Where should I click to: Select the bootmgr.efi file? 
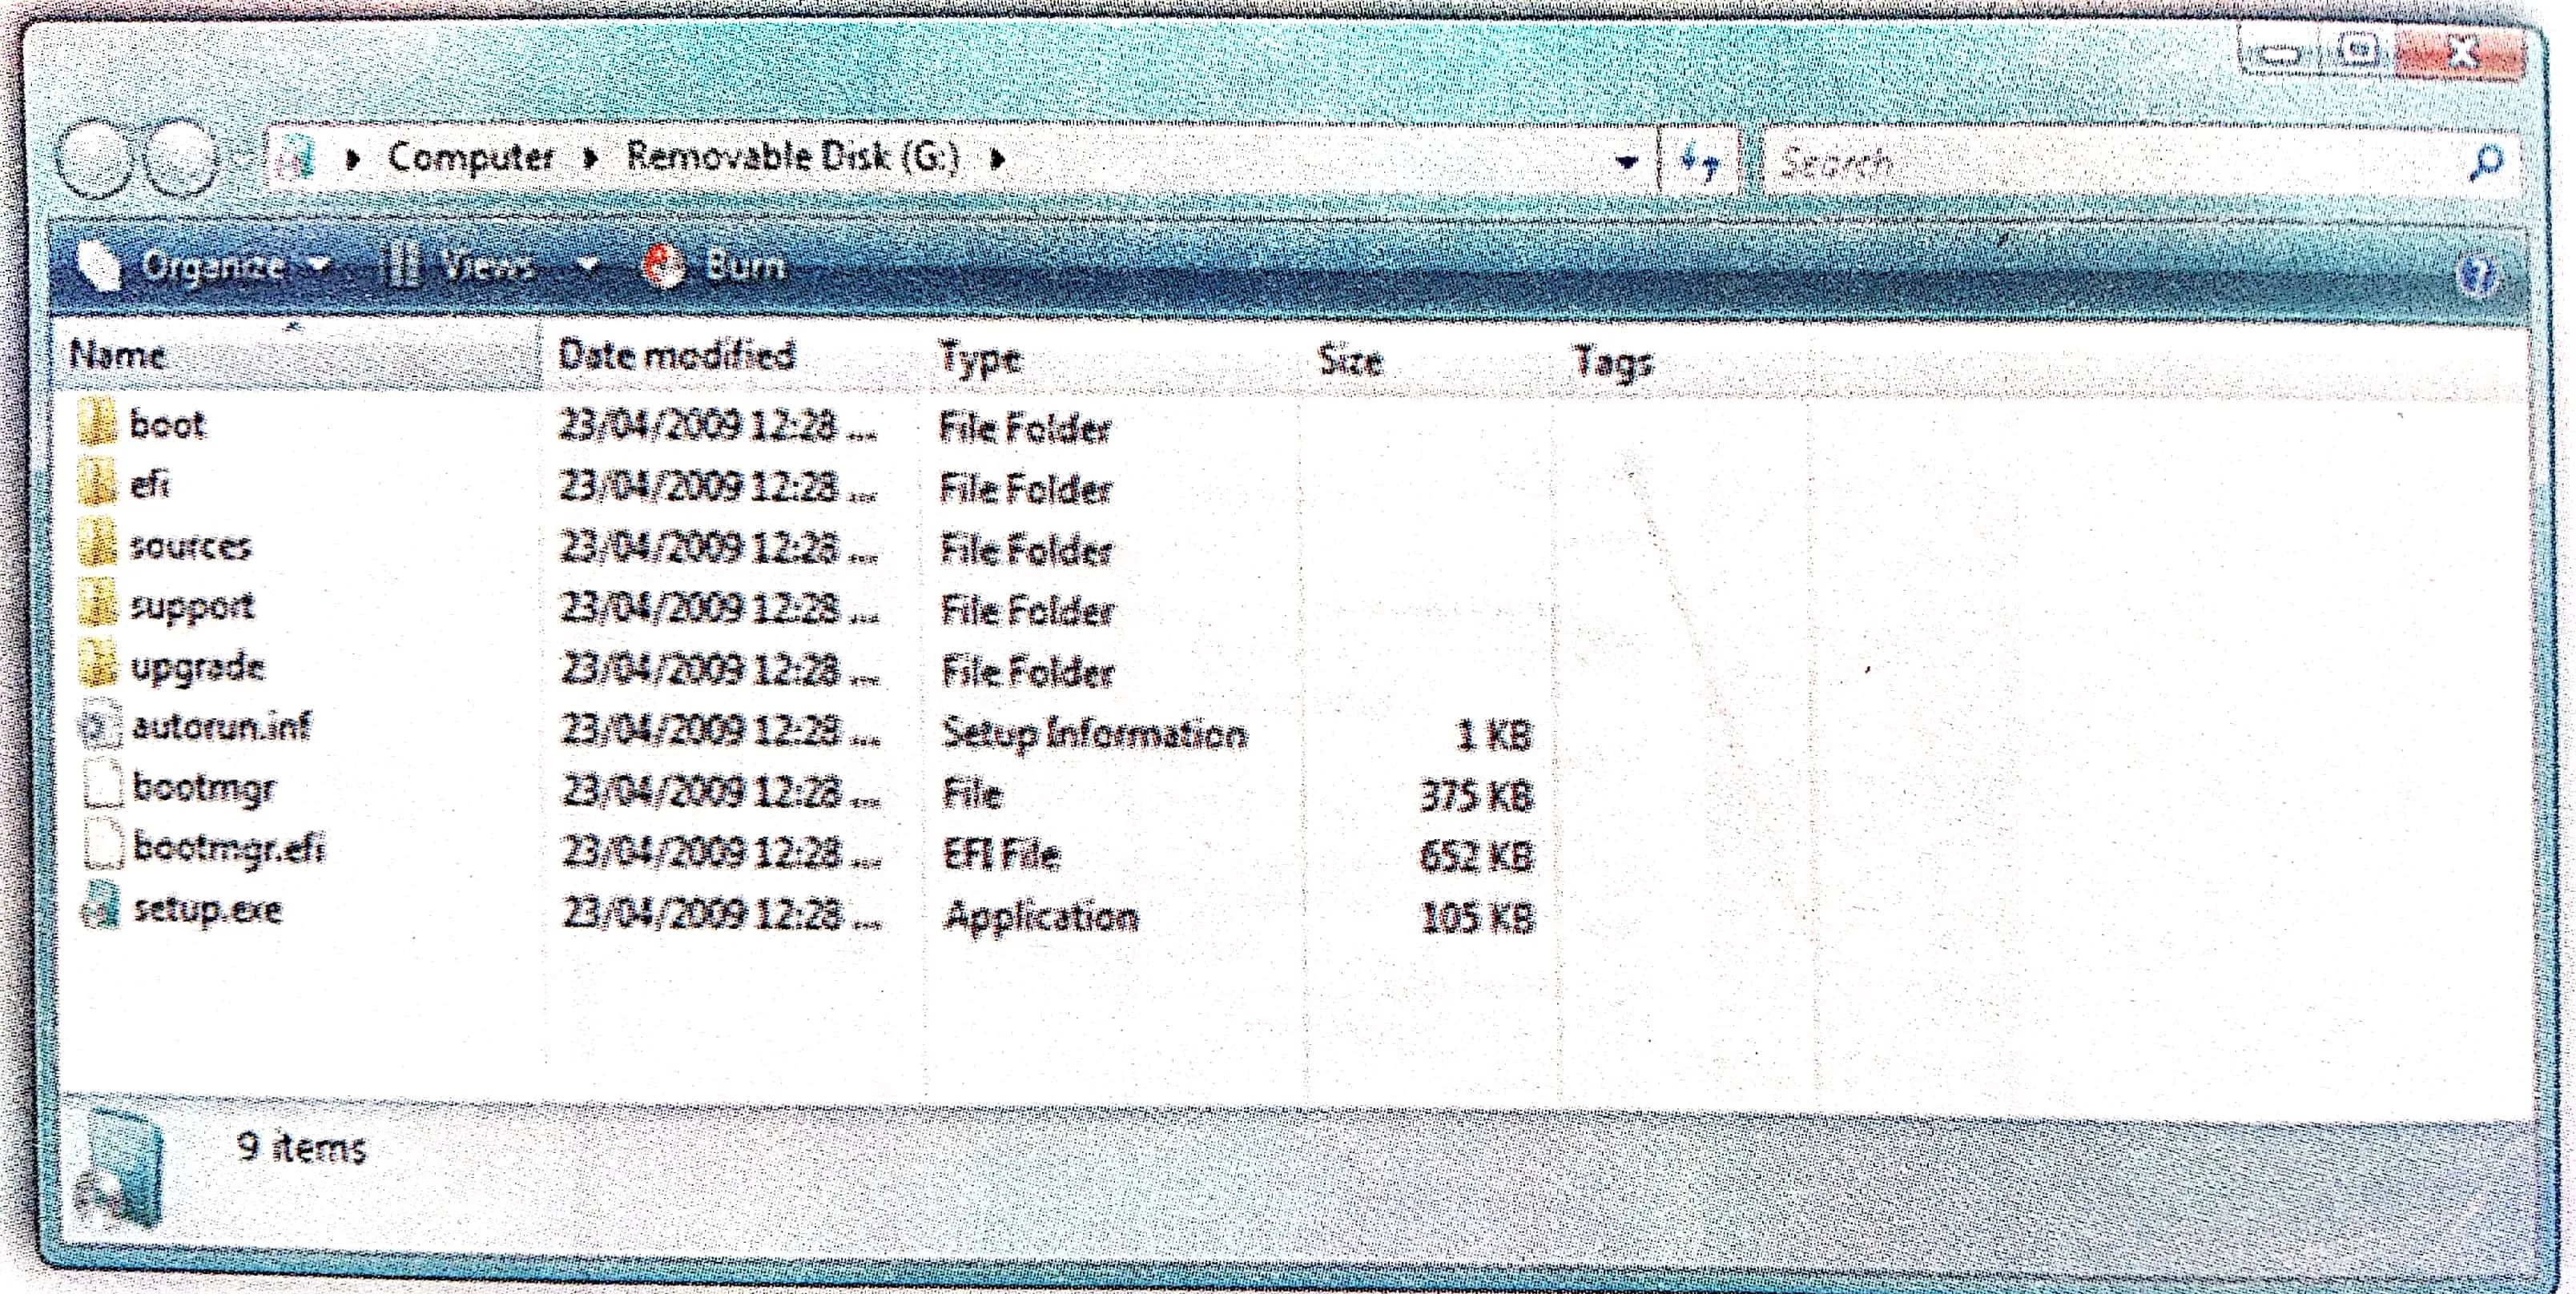tap(228, 849)
